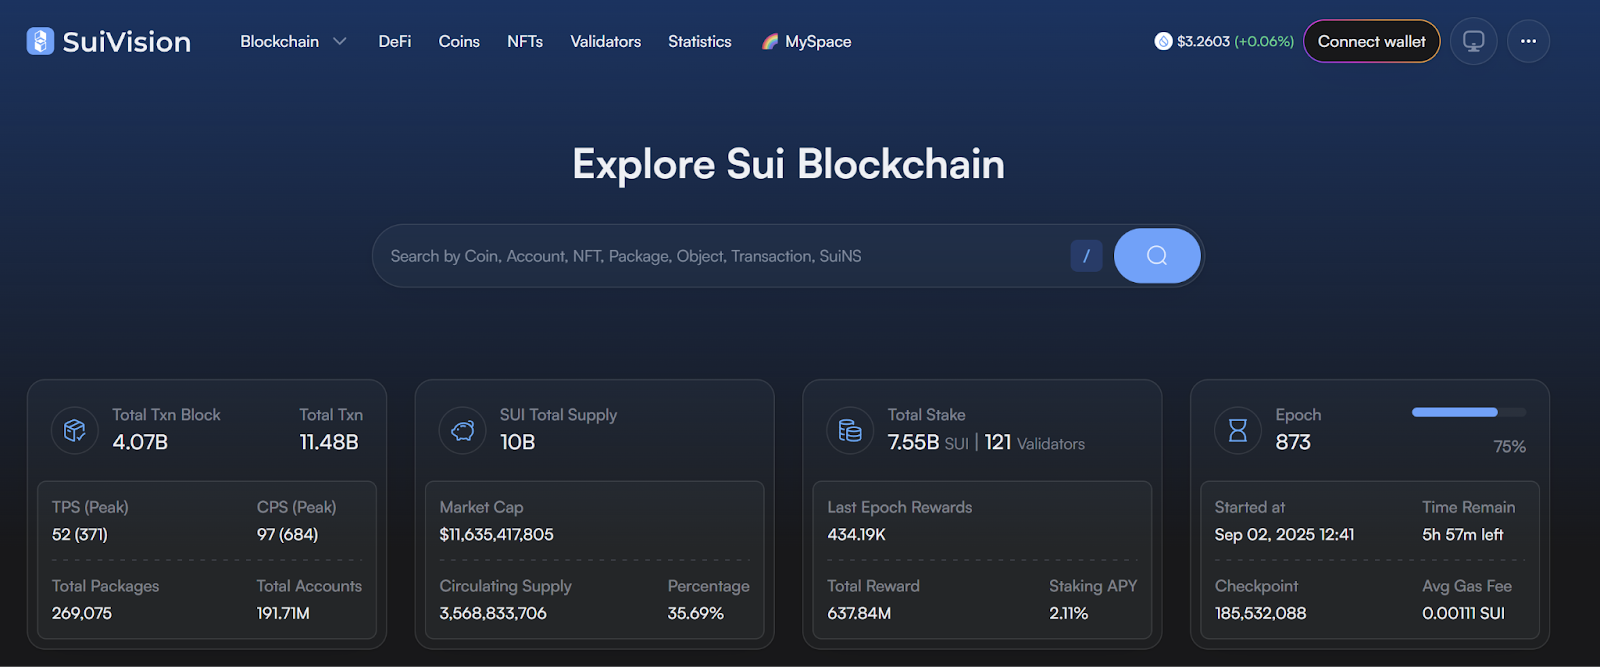Click the Started at Sep 02, 2025 12:41
1600x667 pixels.
(1285, 535)
